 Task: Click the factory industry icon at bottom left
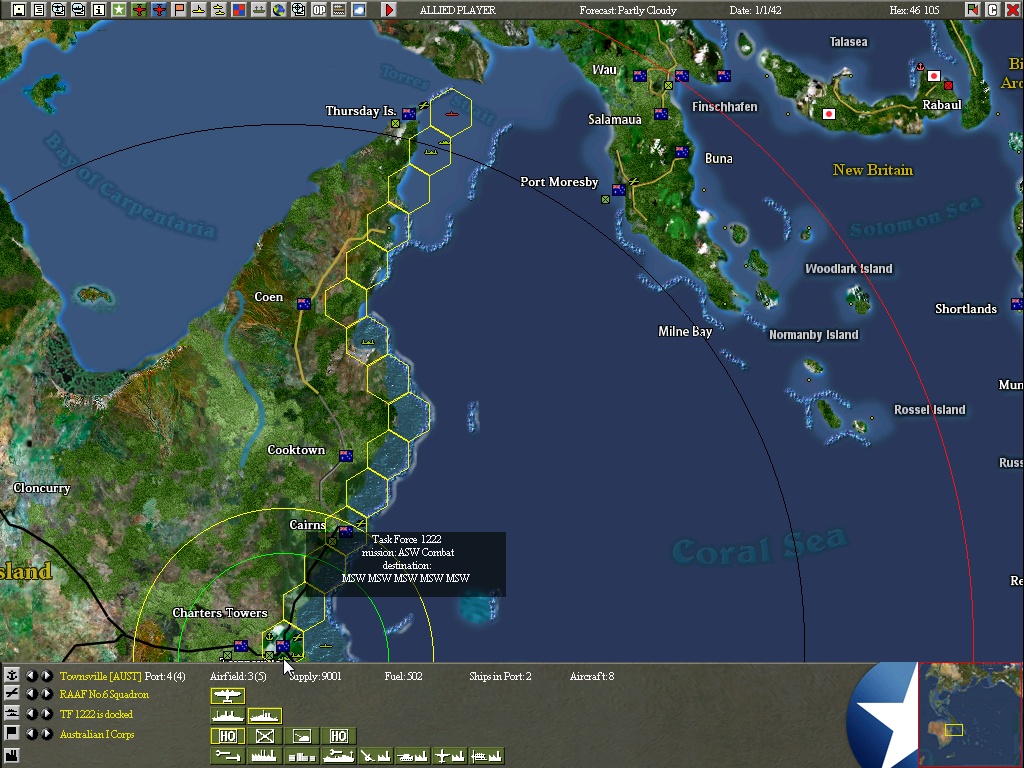click(x=11, y=756)
